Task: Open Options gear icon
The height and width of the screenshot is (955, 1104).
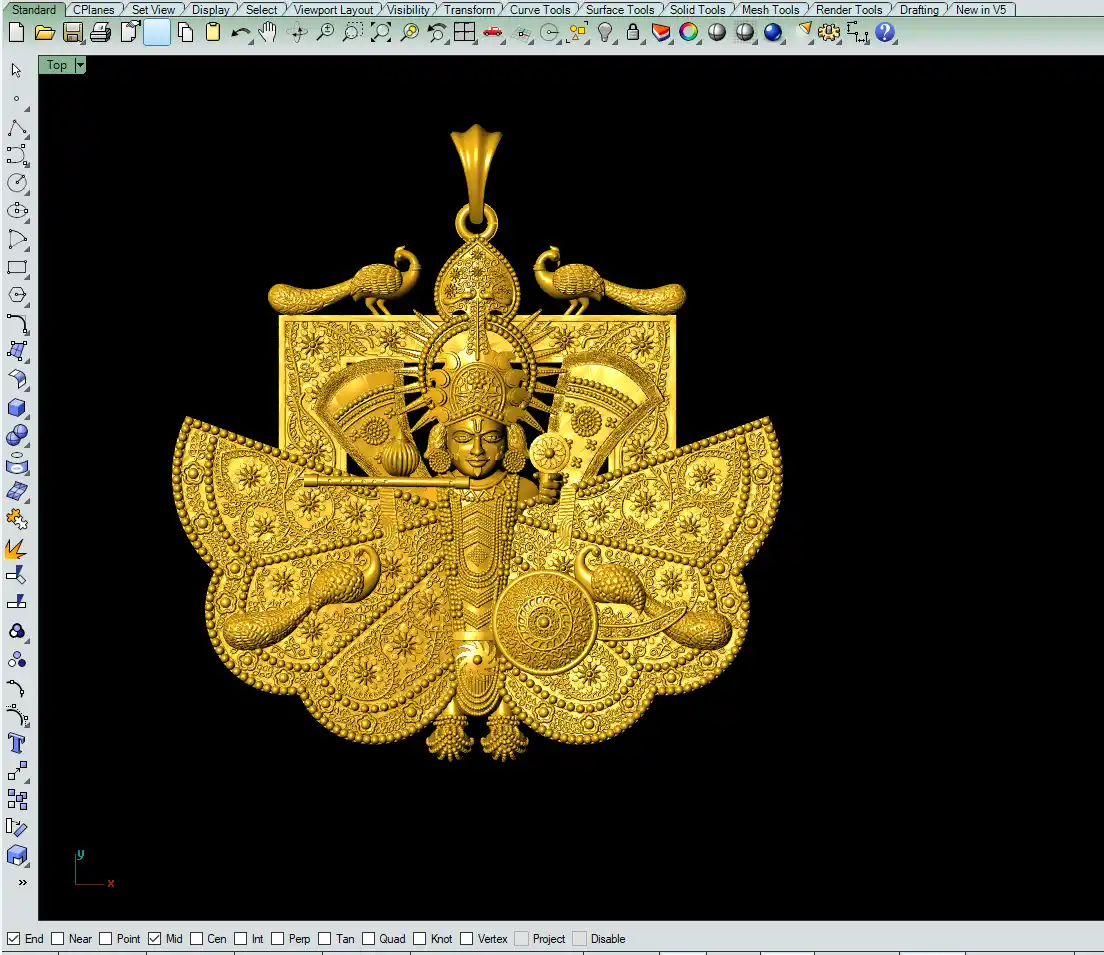Action: [x=828, y=32]
